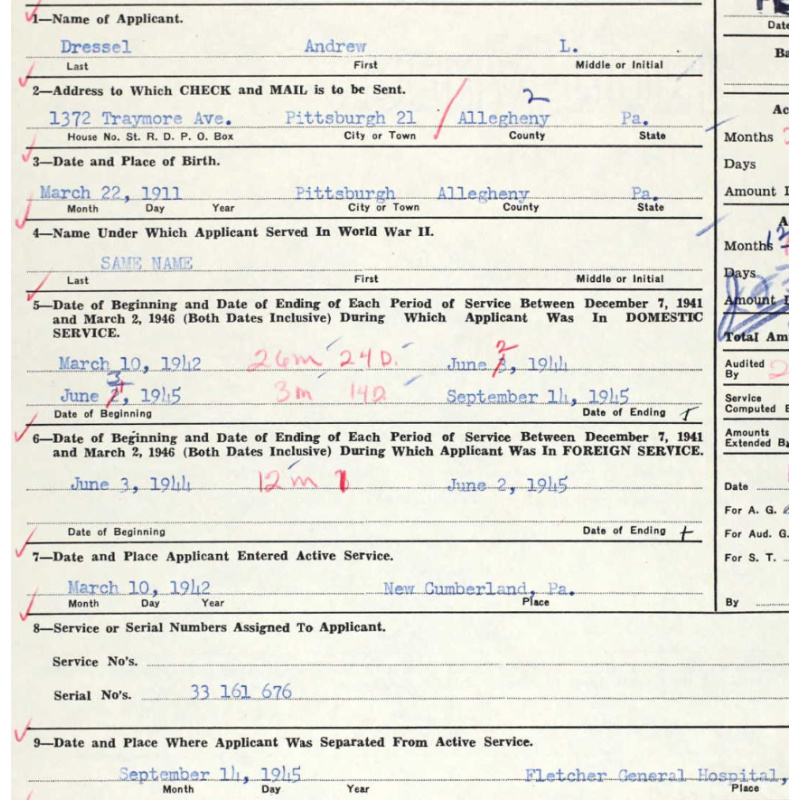Click the "House No. St. R. D. P. O. Box" caption

tap(151, 137)
